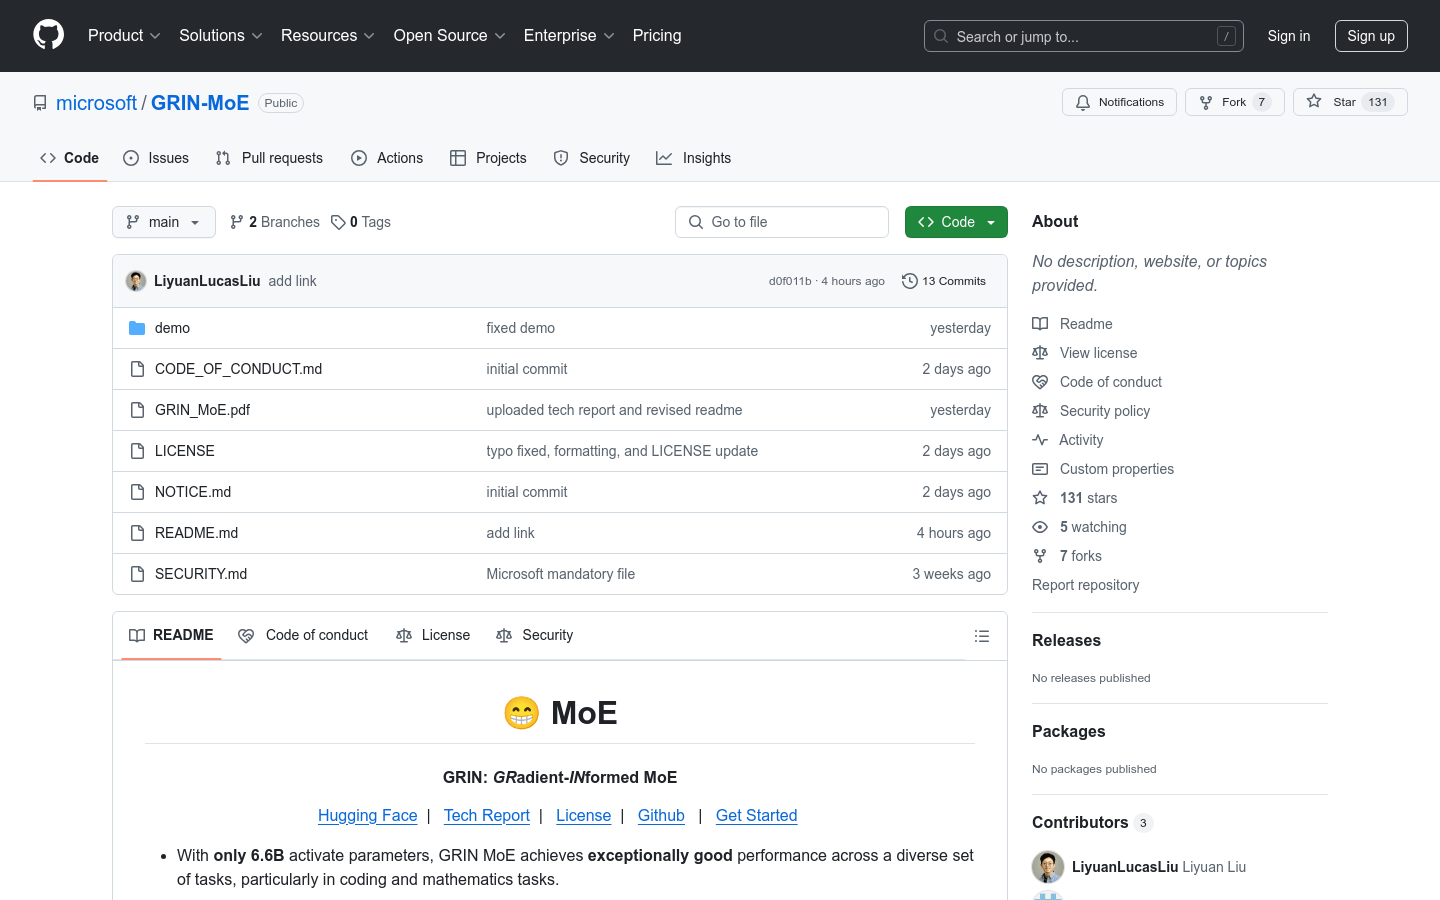Click the View license scale icon
The height and width of the screenshot is (900, 1440).
pos(1040,353)
